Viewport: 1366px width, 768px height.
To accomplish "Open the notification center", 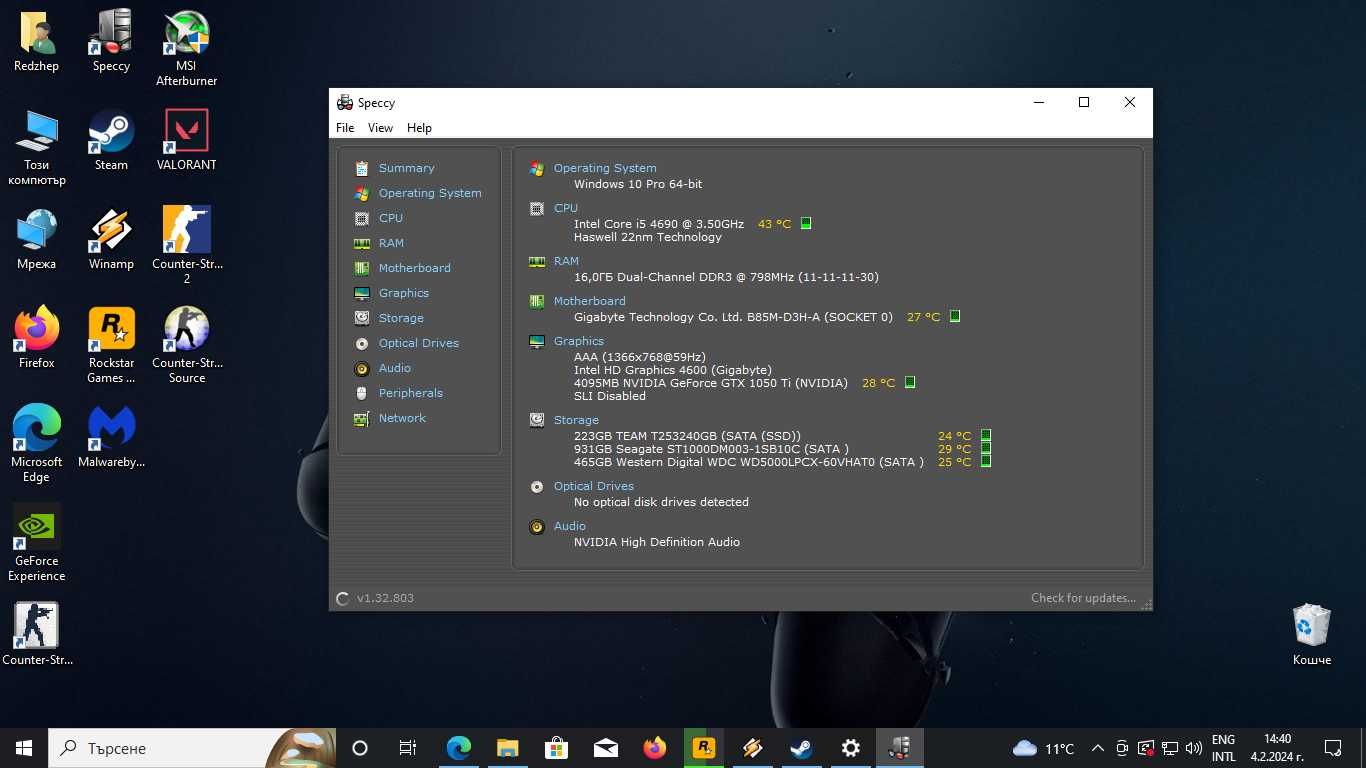I will click(x=1333, y=748).
